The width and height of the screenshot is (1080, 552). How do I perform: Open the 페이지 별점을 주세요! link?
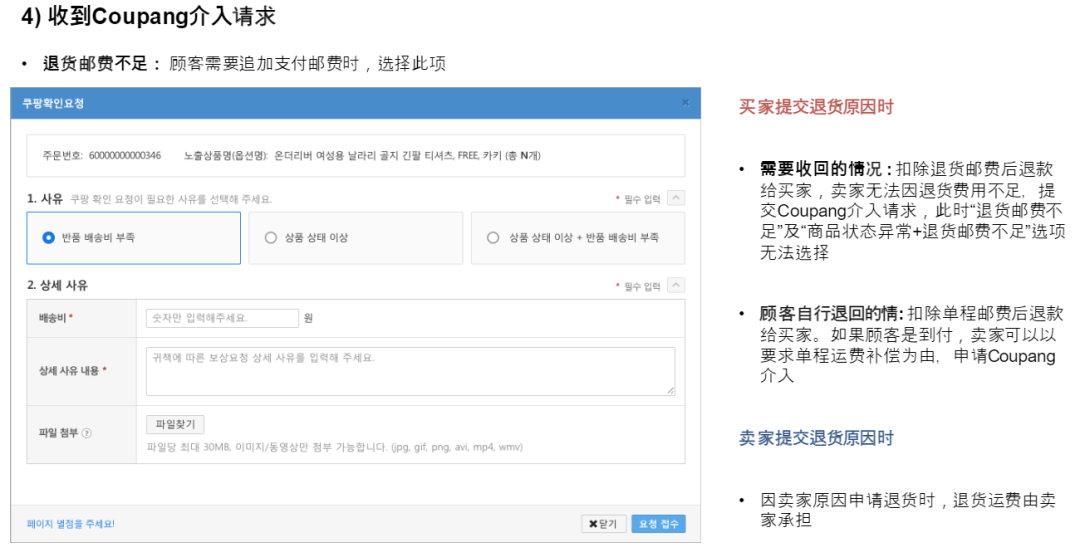point(71,524)
